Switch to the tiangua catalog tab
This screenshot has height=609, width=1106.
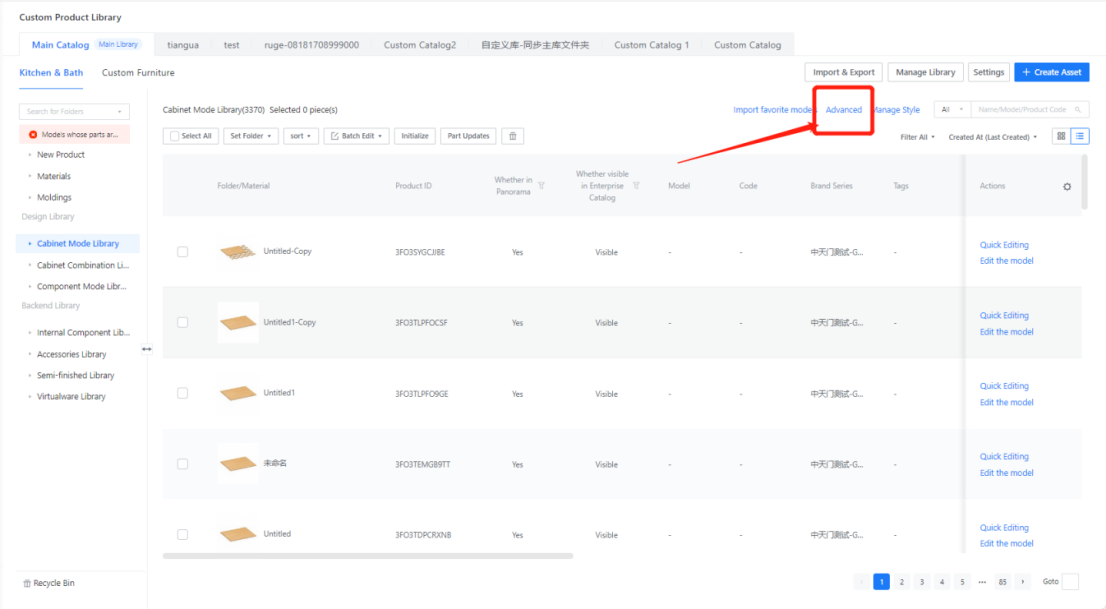tap(182, 45)
